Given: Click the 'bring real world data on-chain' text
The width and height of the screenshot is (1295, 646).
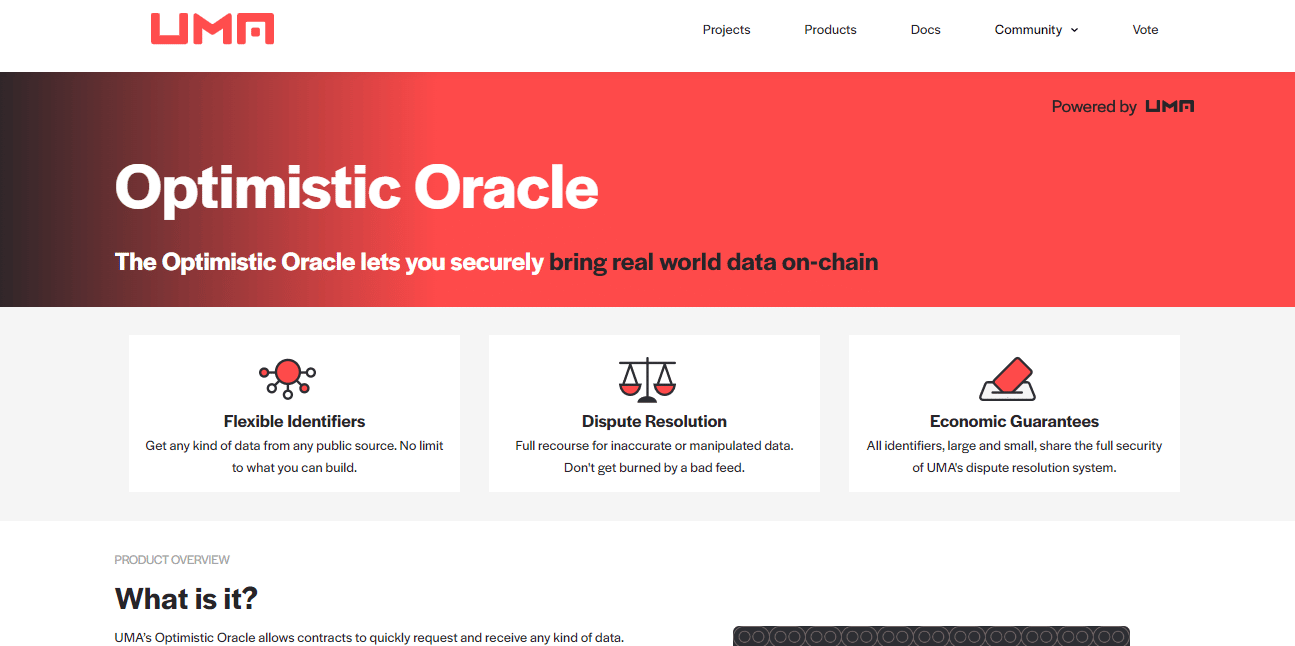Looking at the screenshot, I should coord(713,262).
